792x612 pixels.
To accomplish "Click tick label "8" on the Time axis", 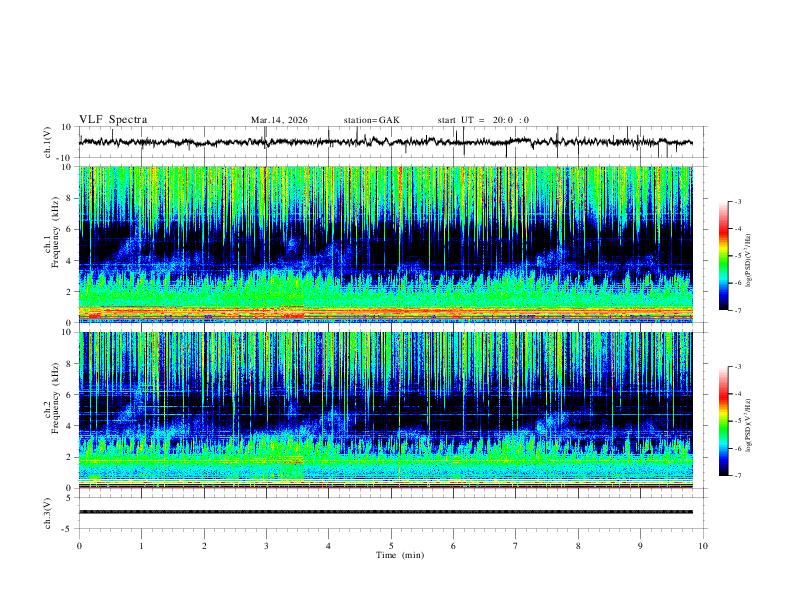I will point(578,546).
